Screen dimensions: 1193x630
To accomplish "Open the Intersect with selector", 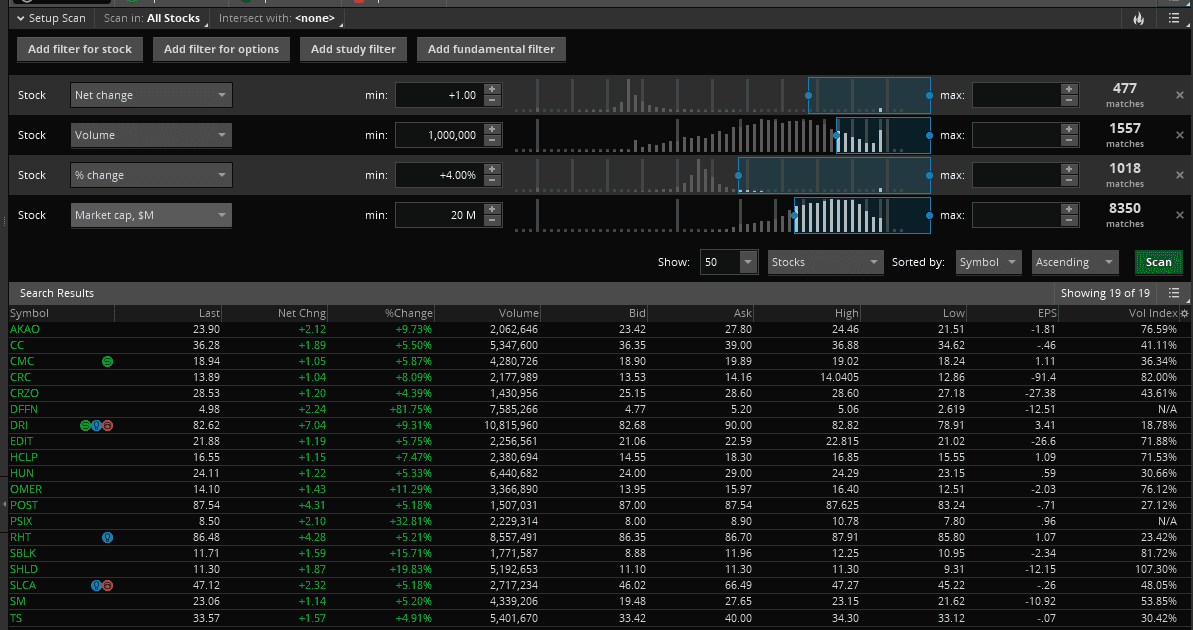I will (x=280, y=18).
